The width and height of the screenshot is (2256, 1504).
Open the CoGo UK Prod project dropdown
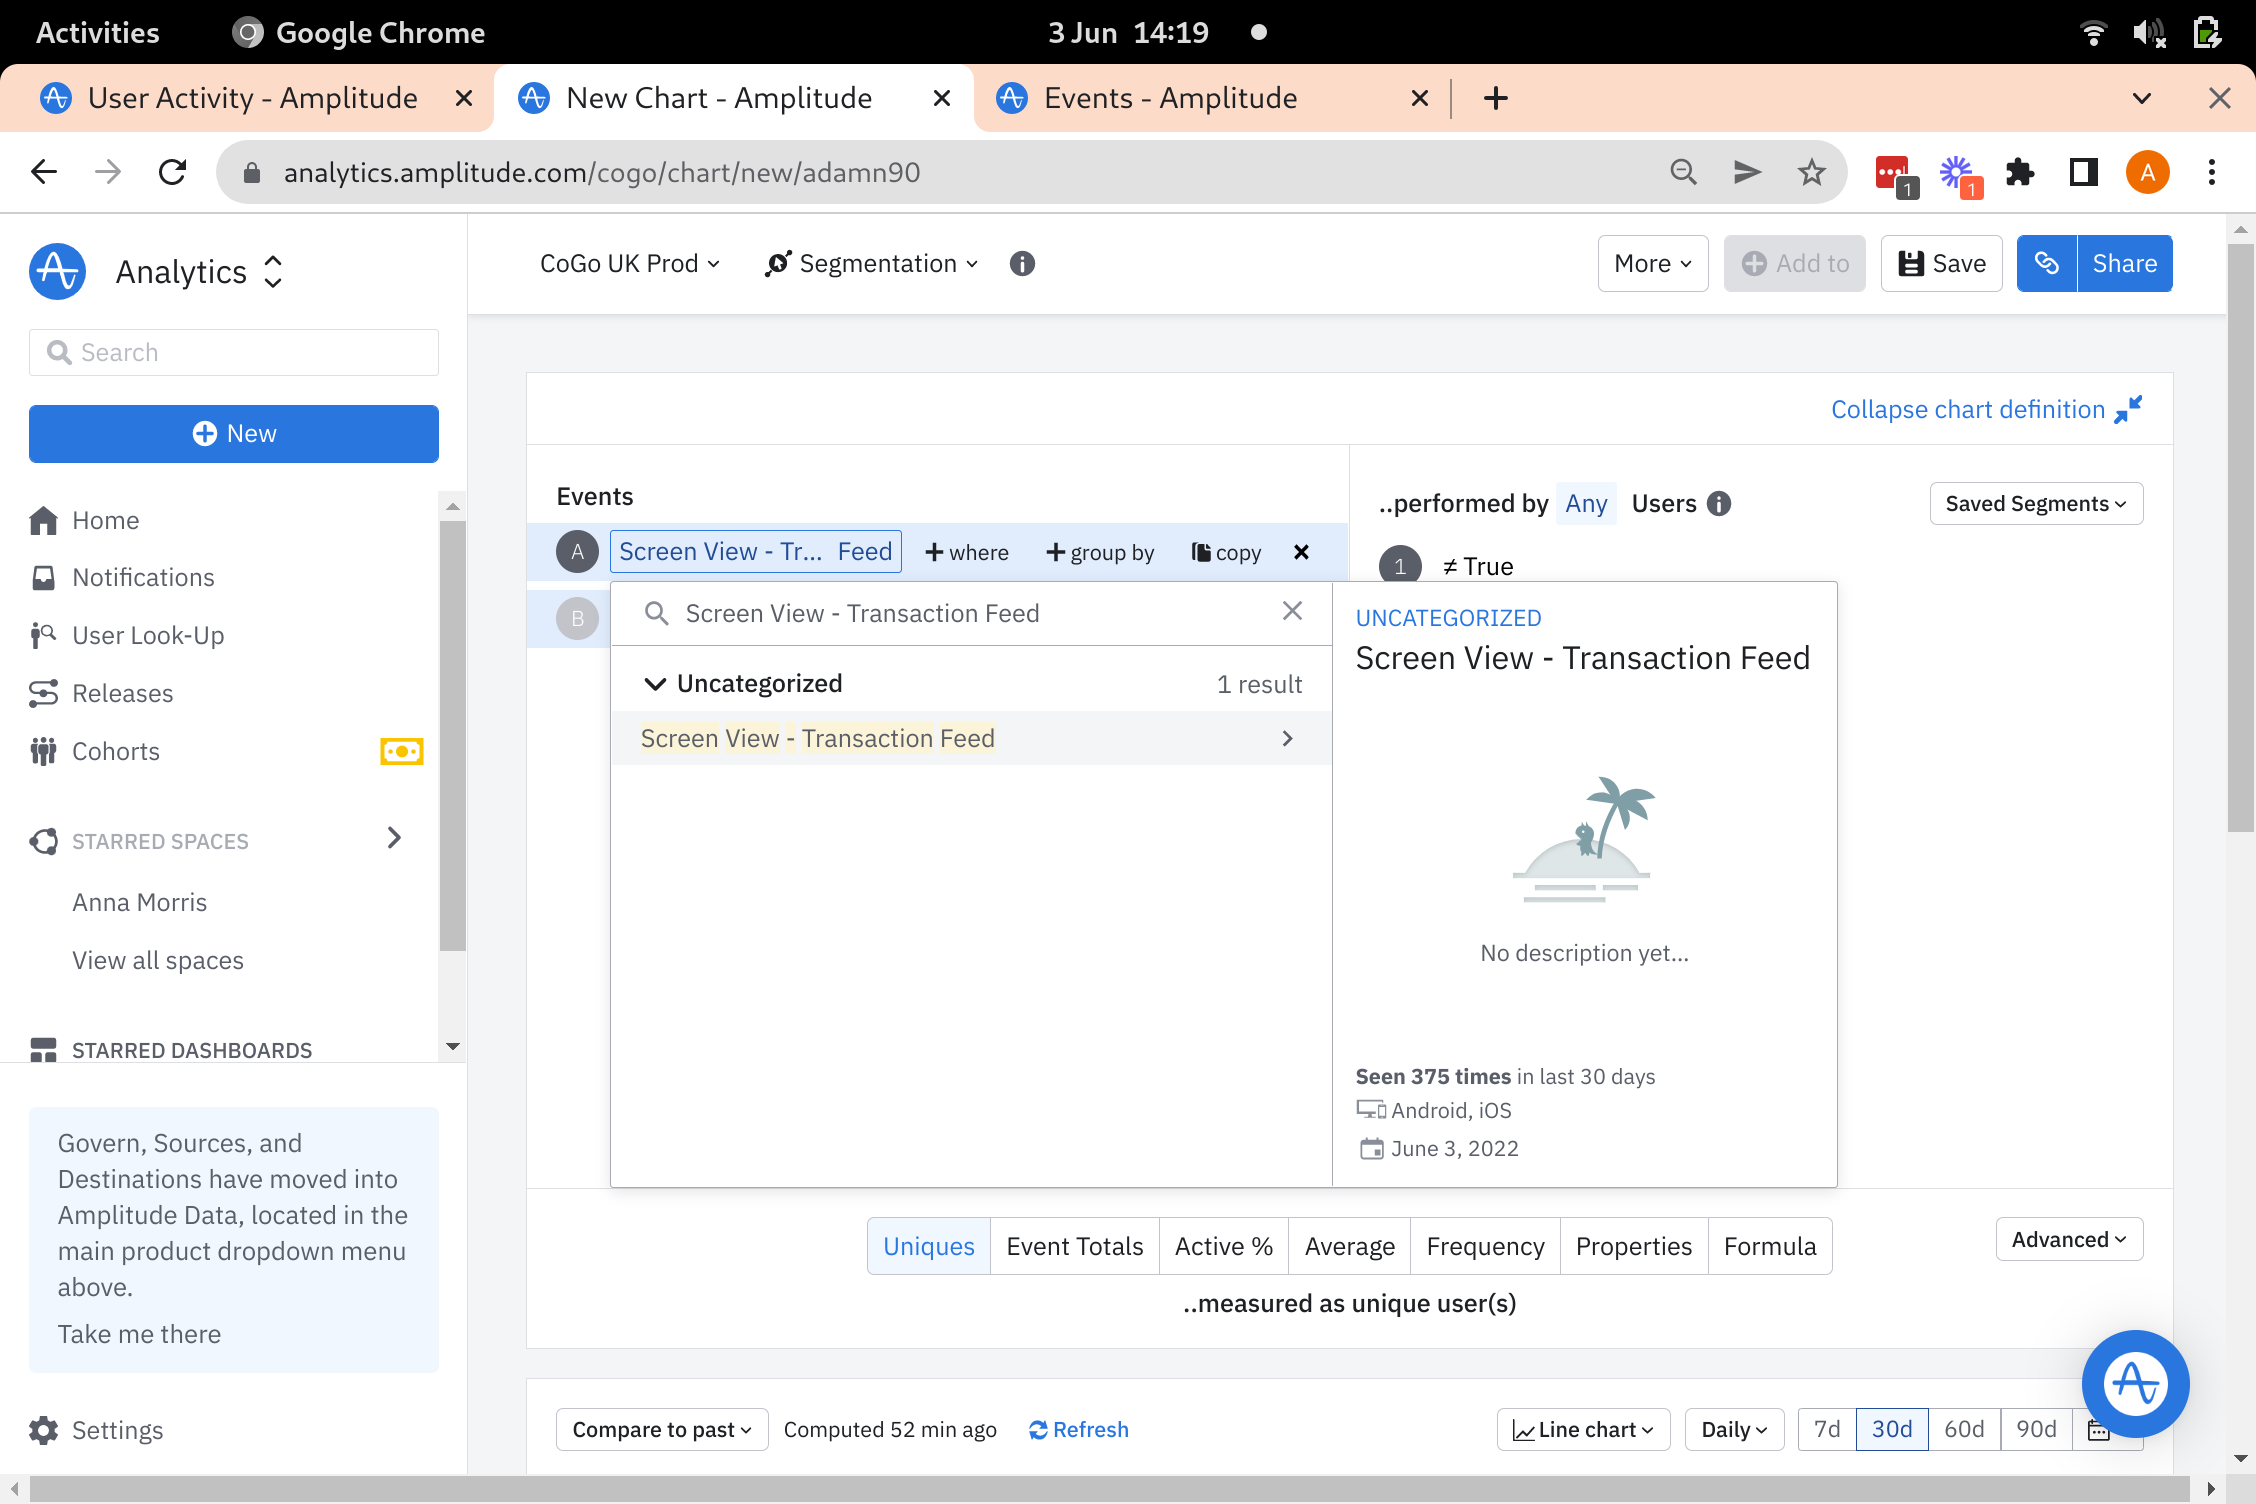629,264
